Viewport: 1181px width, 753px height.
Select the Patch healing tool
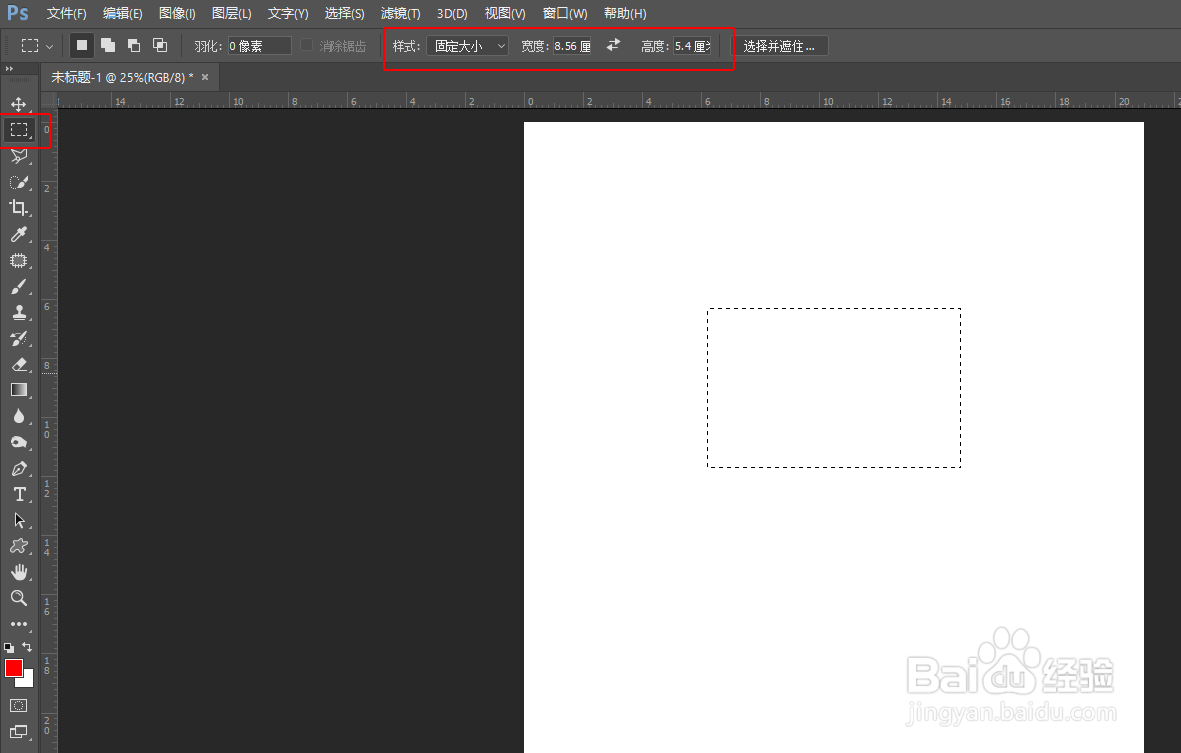(x=19, y=261)
